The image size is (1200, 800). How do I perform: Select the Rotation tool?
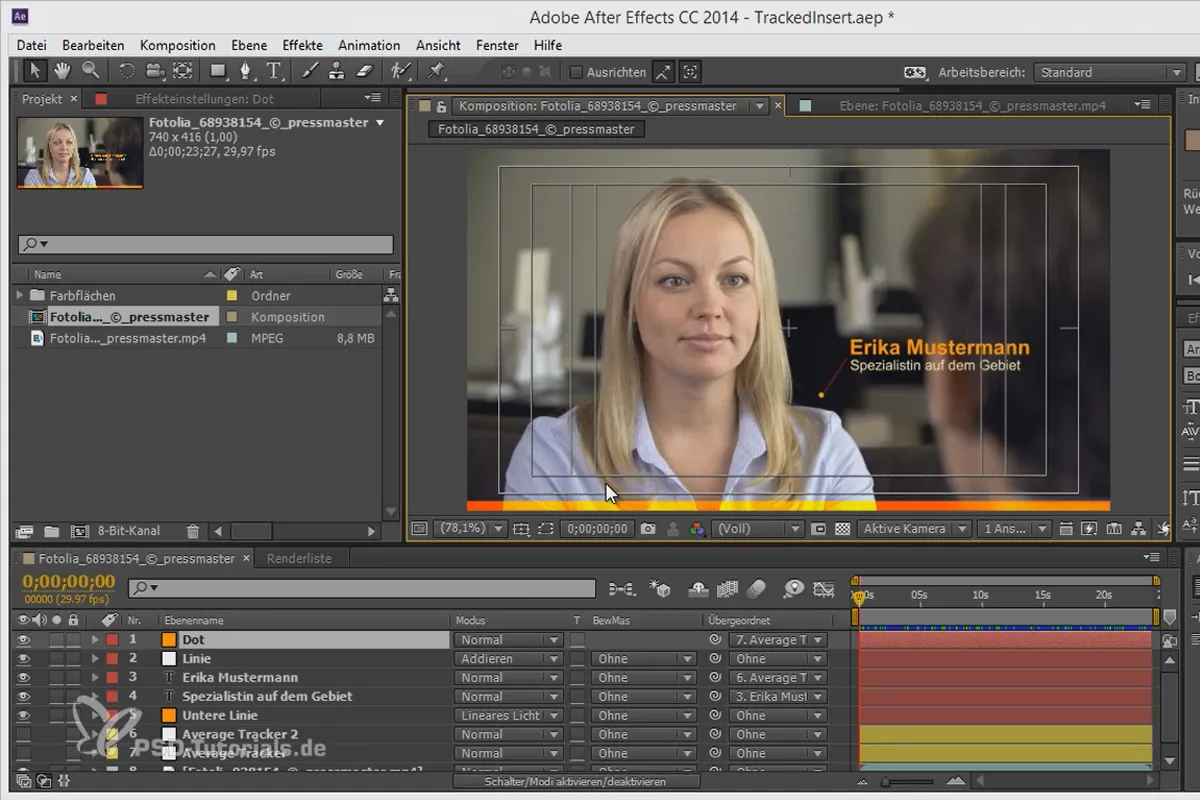(127, 71)
